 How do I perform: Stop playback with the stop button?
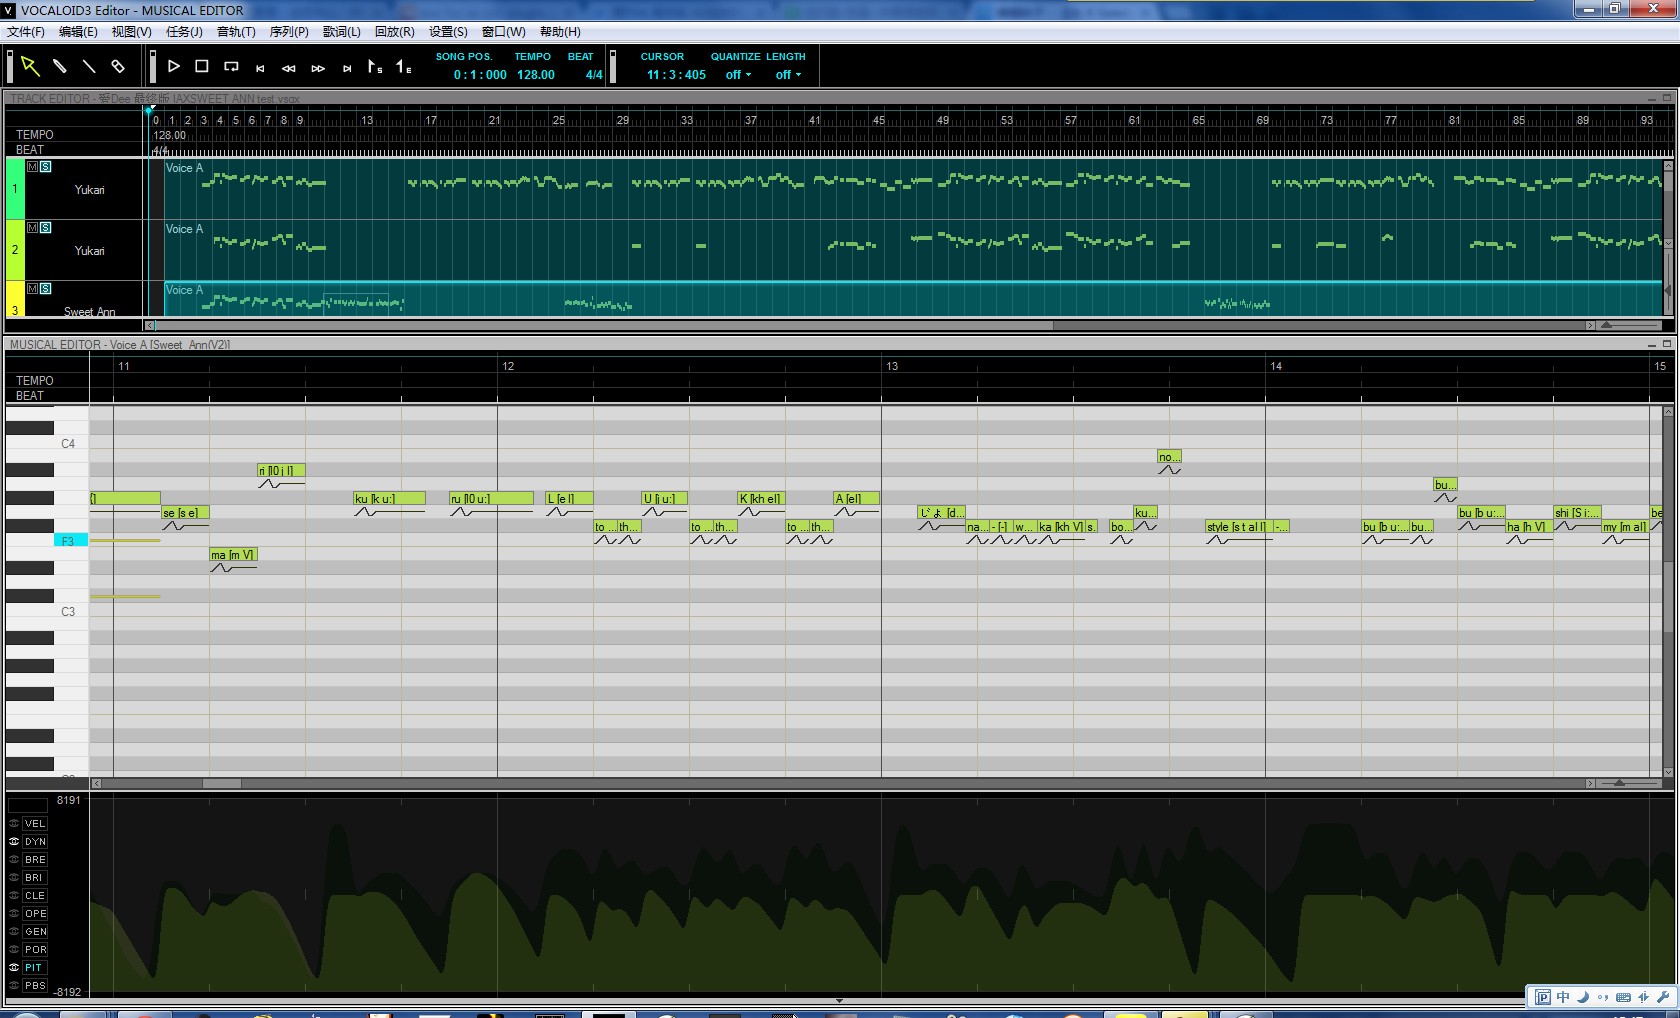202,66
